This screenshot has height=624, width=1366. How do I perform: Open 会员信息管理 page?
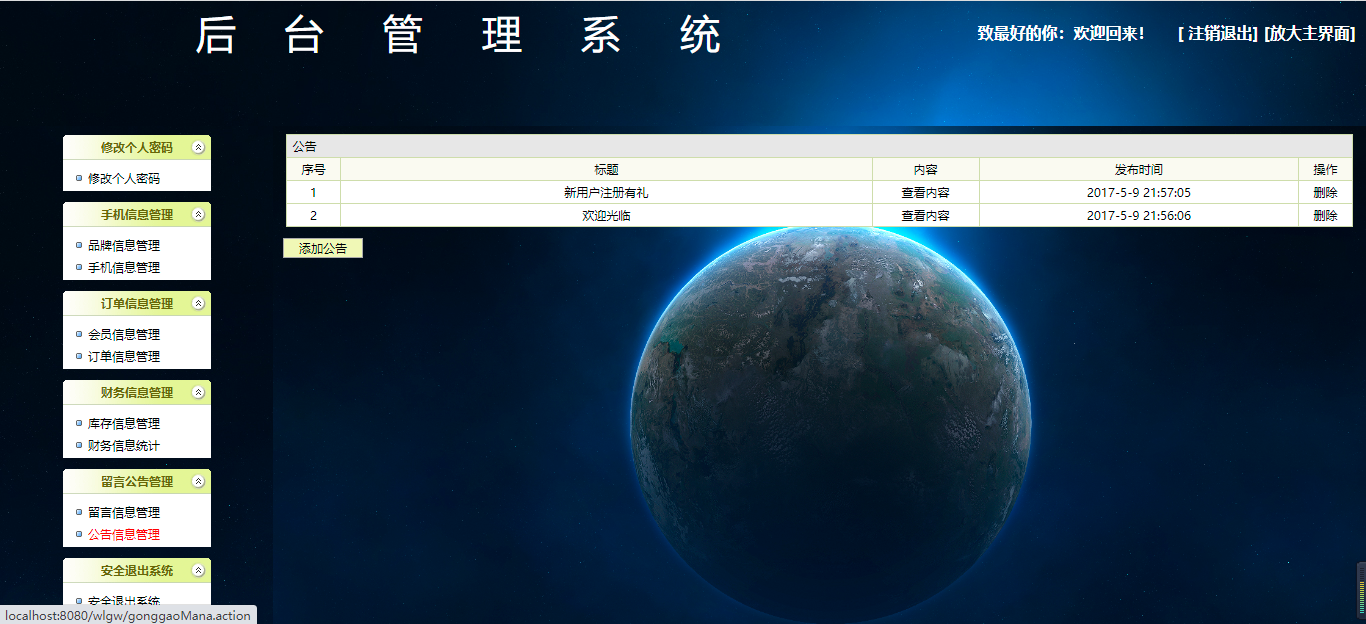[124, 334]
